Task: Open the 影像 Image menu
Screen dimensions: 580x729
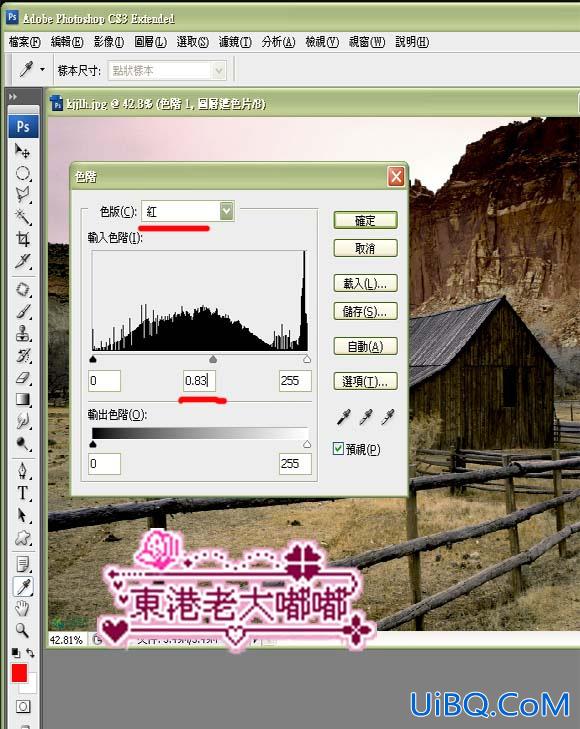Action: pos(109,42)
